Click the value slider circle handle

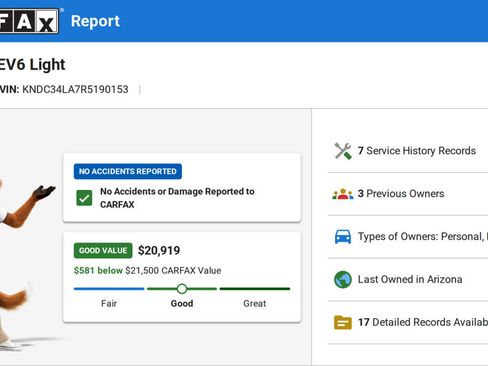coord(182,289)
